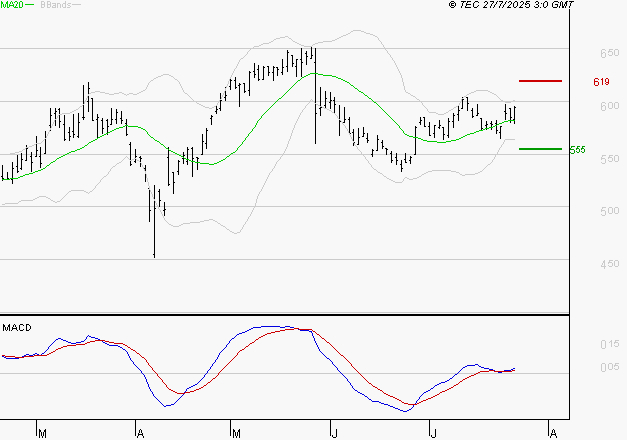The height and width of the screenshot is (440, 627).
Task: Click the first M month label on time axis
Action: (42, 434)
